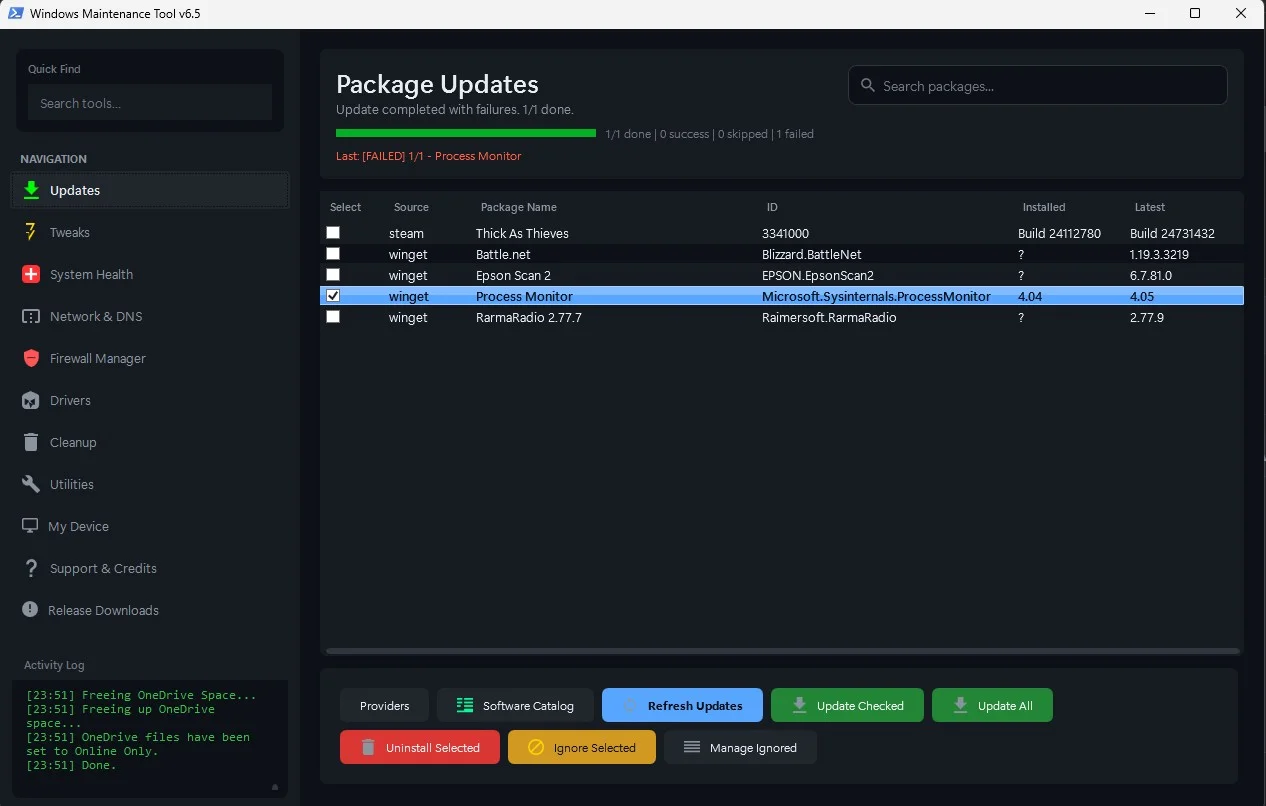Sort by the Installed column header

point(1044,207)
